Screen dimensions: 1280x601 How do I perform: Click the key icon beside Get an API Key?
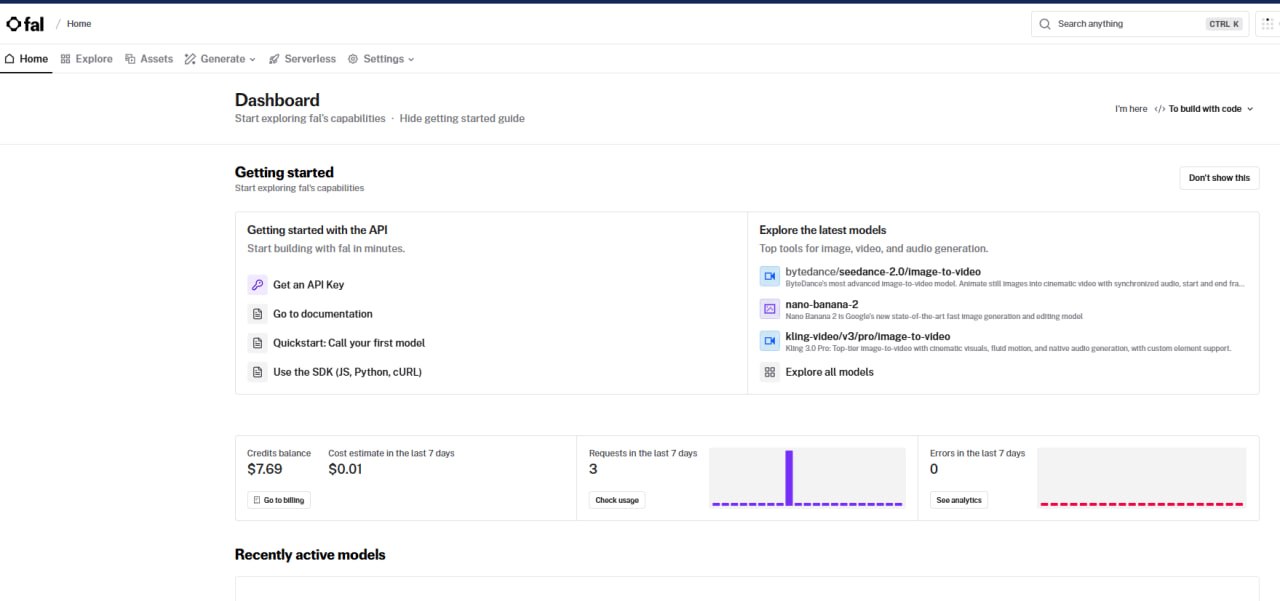pos(257,285)
